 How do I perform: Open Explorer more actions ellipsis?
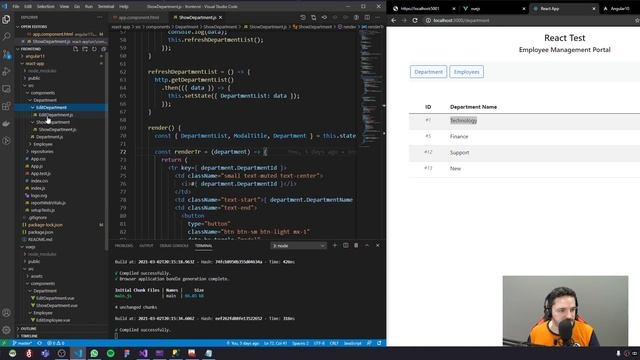[x=100, y=17]
